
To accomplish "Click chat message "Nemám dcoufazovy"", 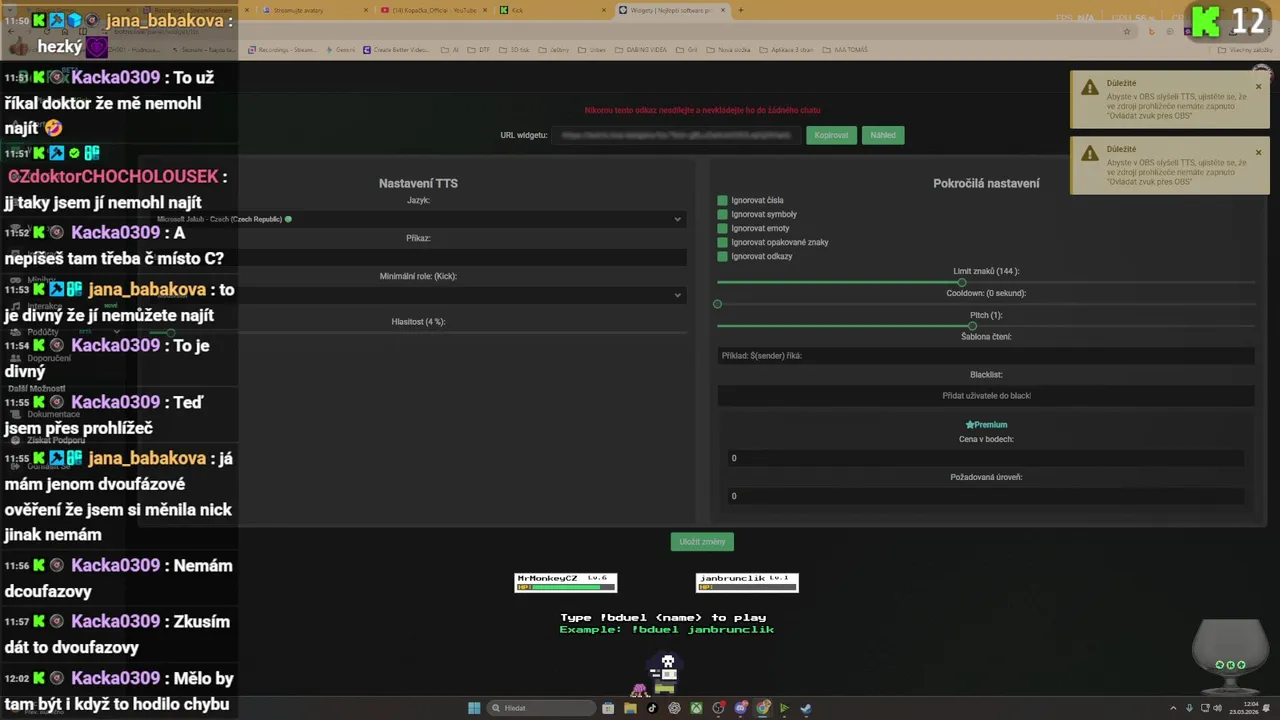I will [x=118, y=578].
